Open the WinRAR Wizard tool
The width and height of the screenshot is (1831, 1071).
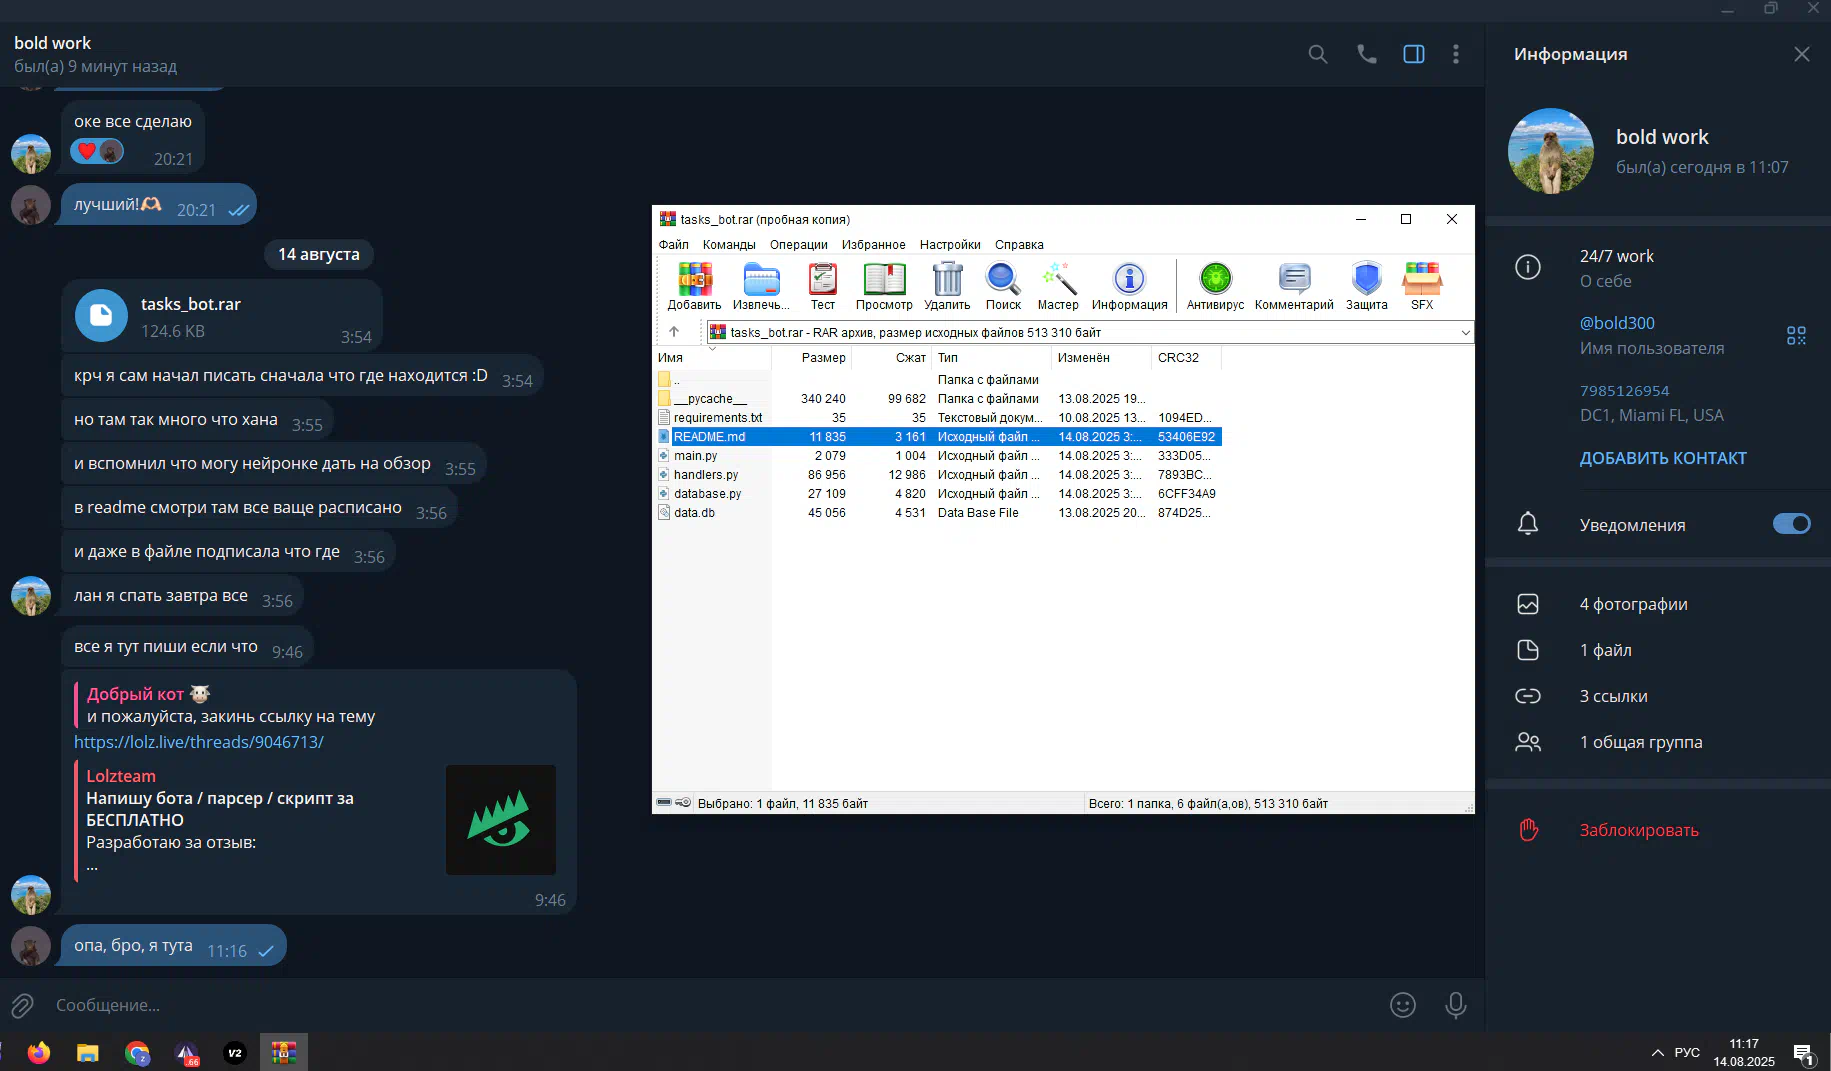point(1057,285)
